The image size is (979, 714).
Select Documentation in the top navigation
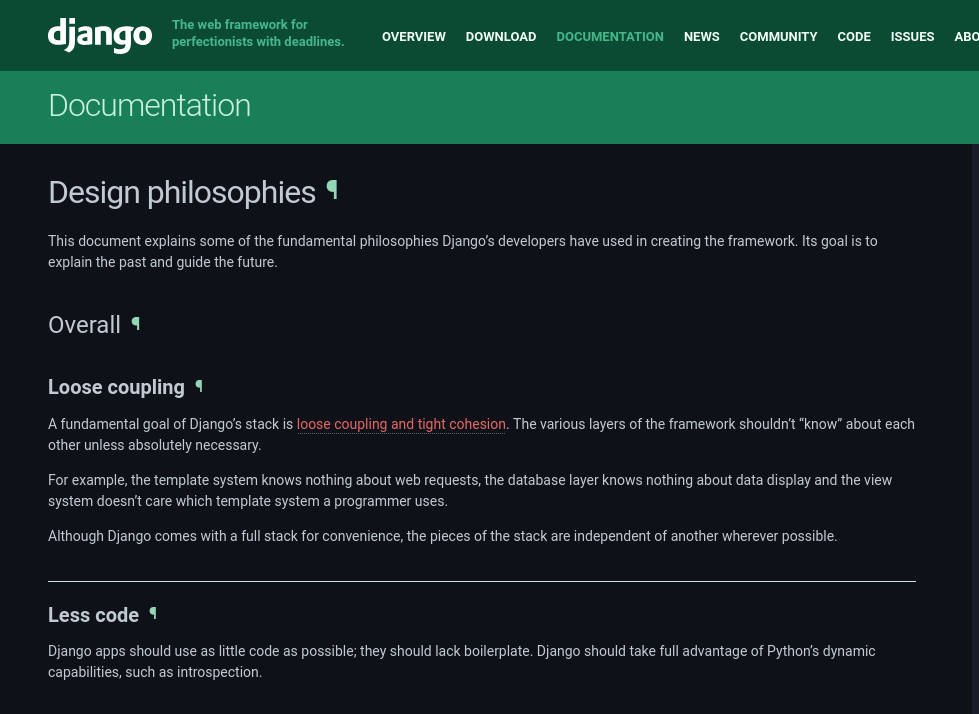point(609,37)
